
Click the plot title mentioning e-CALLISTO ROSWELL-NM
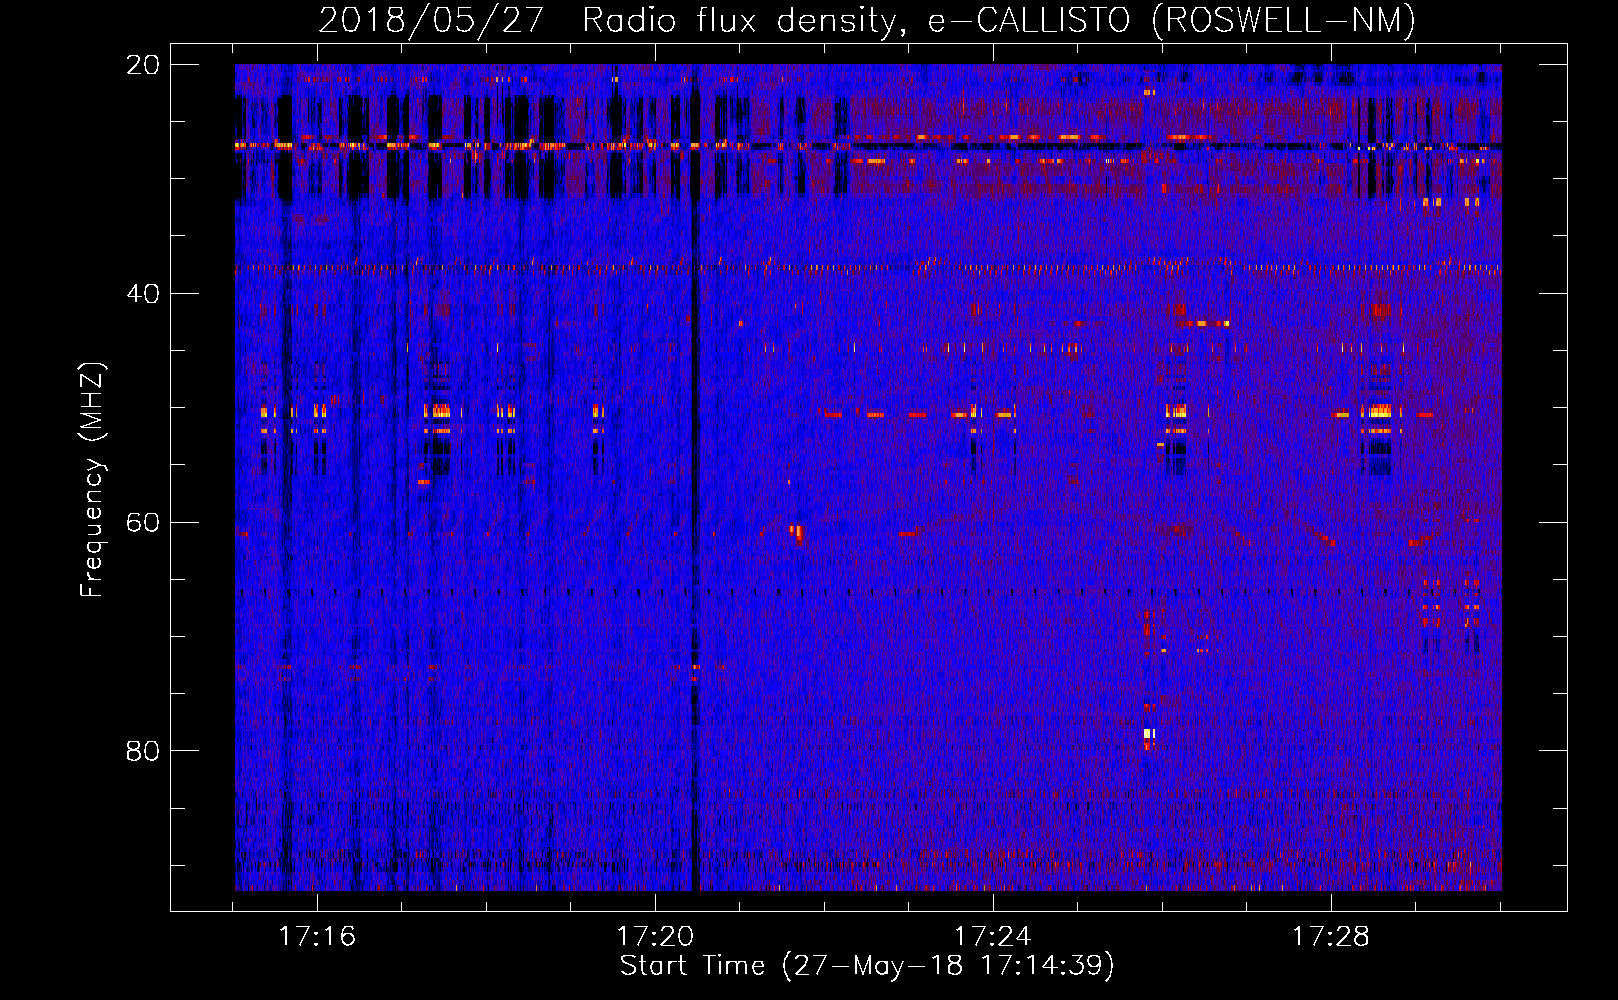[867, 20]
